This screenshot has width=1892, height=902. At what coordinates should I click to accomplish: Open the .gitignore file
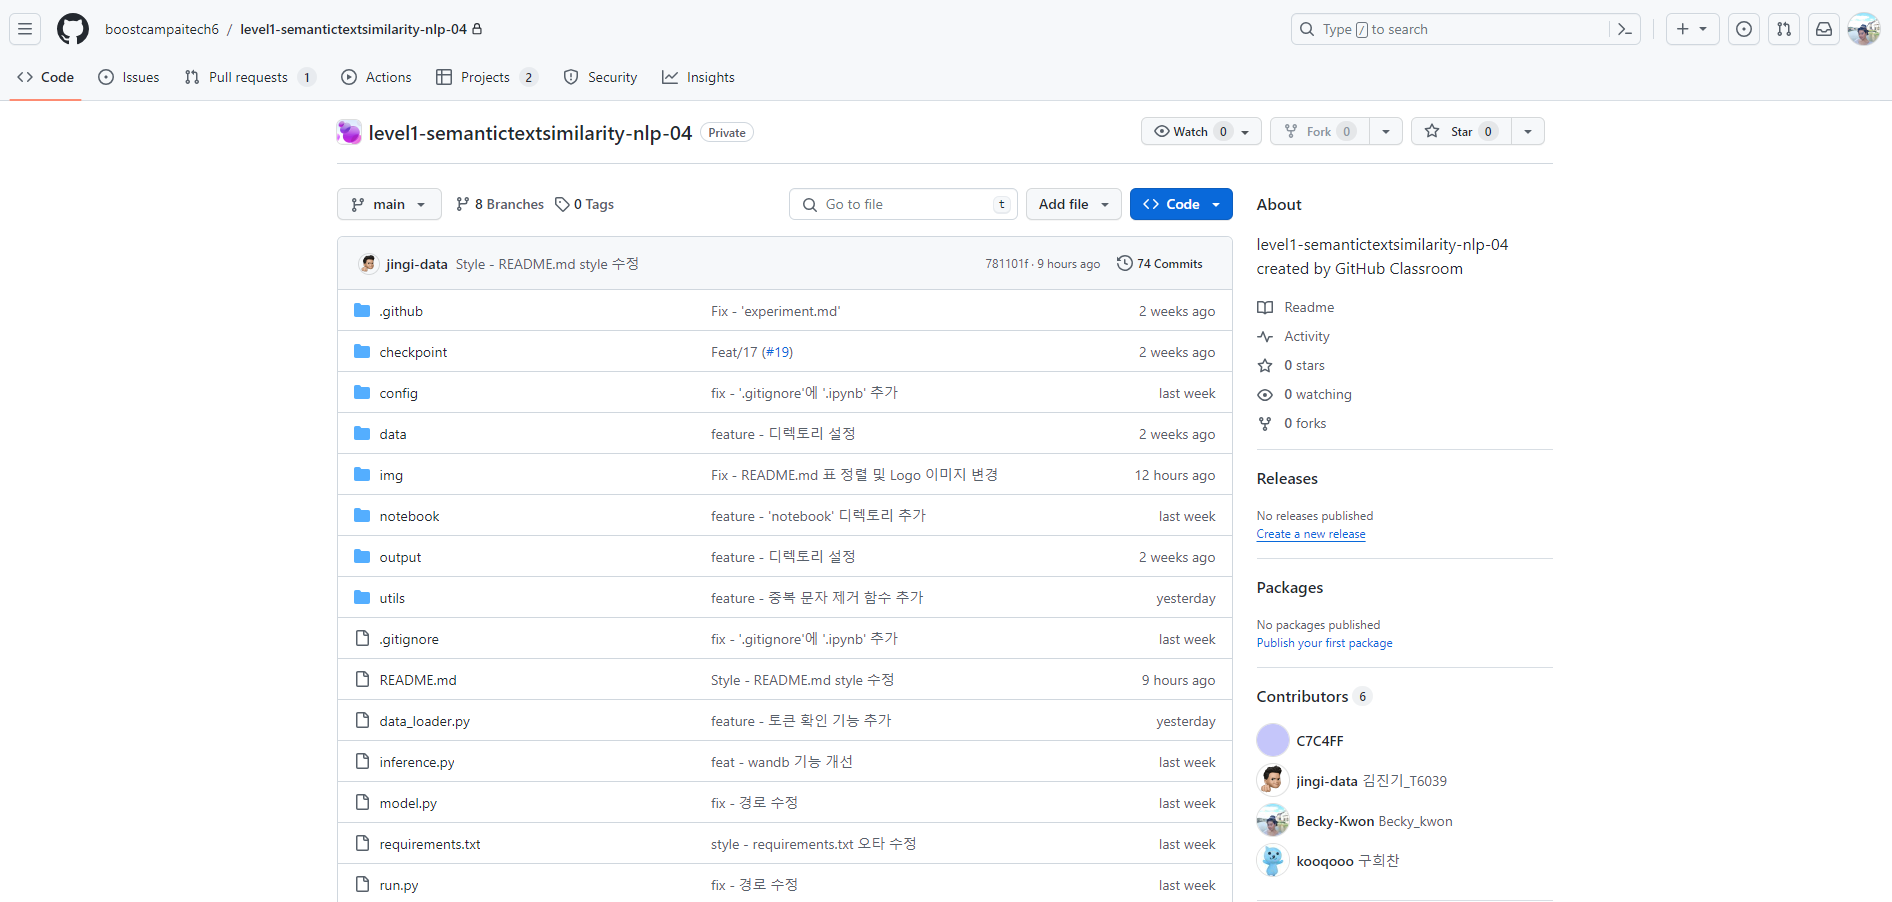pos(409,639)
